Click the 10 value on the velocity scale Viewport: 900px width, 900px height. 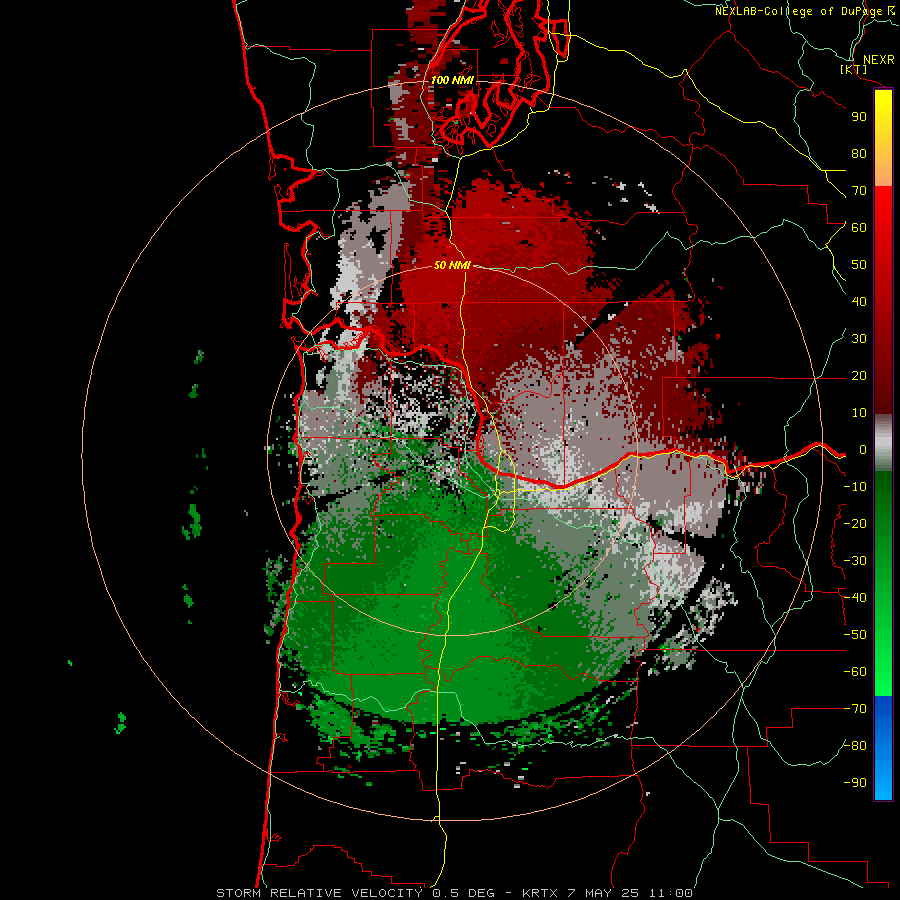pos(859,413)
